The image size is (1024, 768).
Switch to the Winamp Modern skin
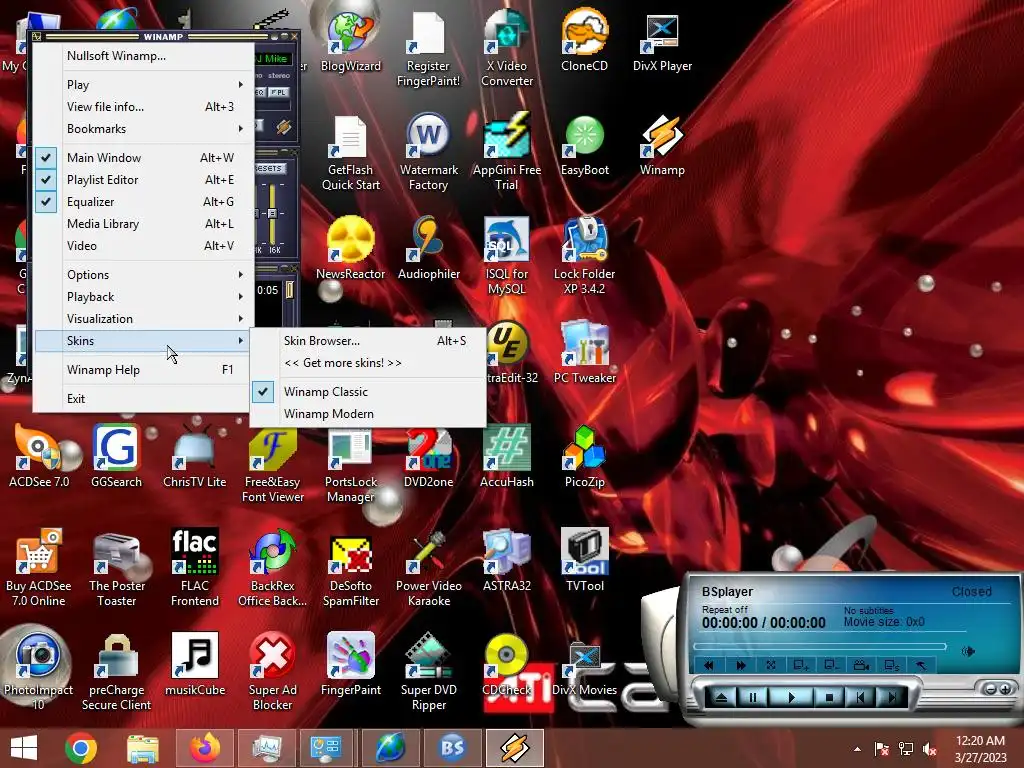click(368, 414)
